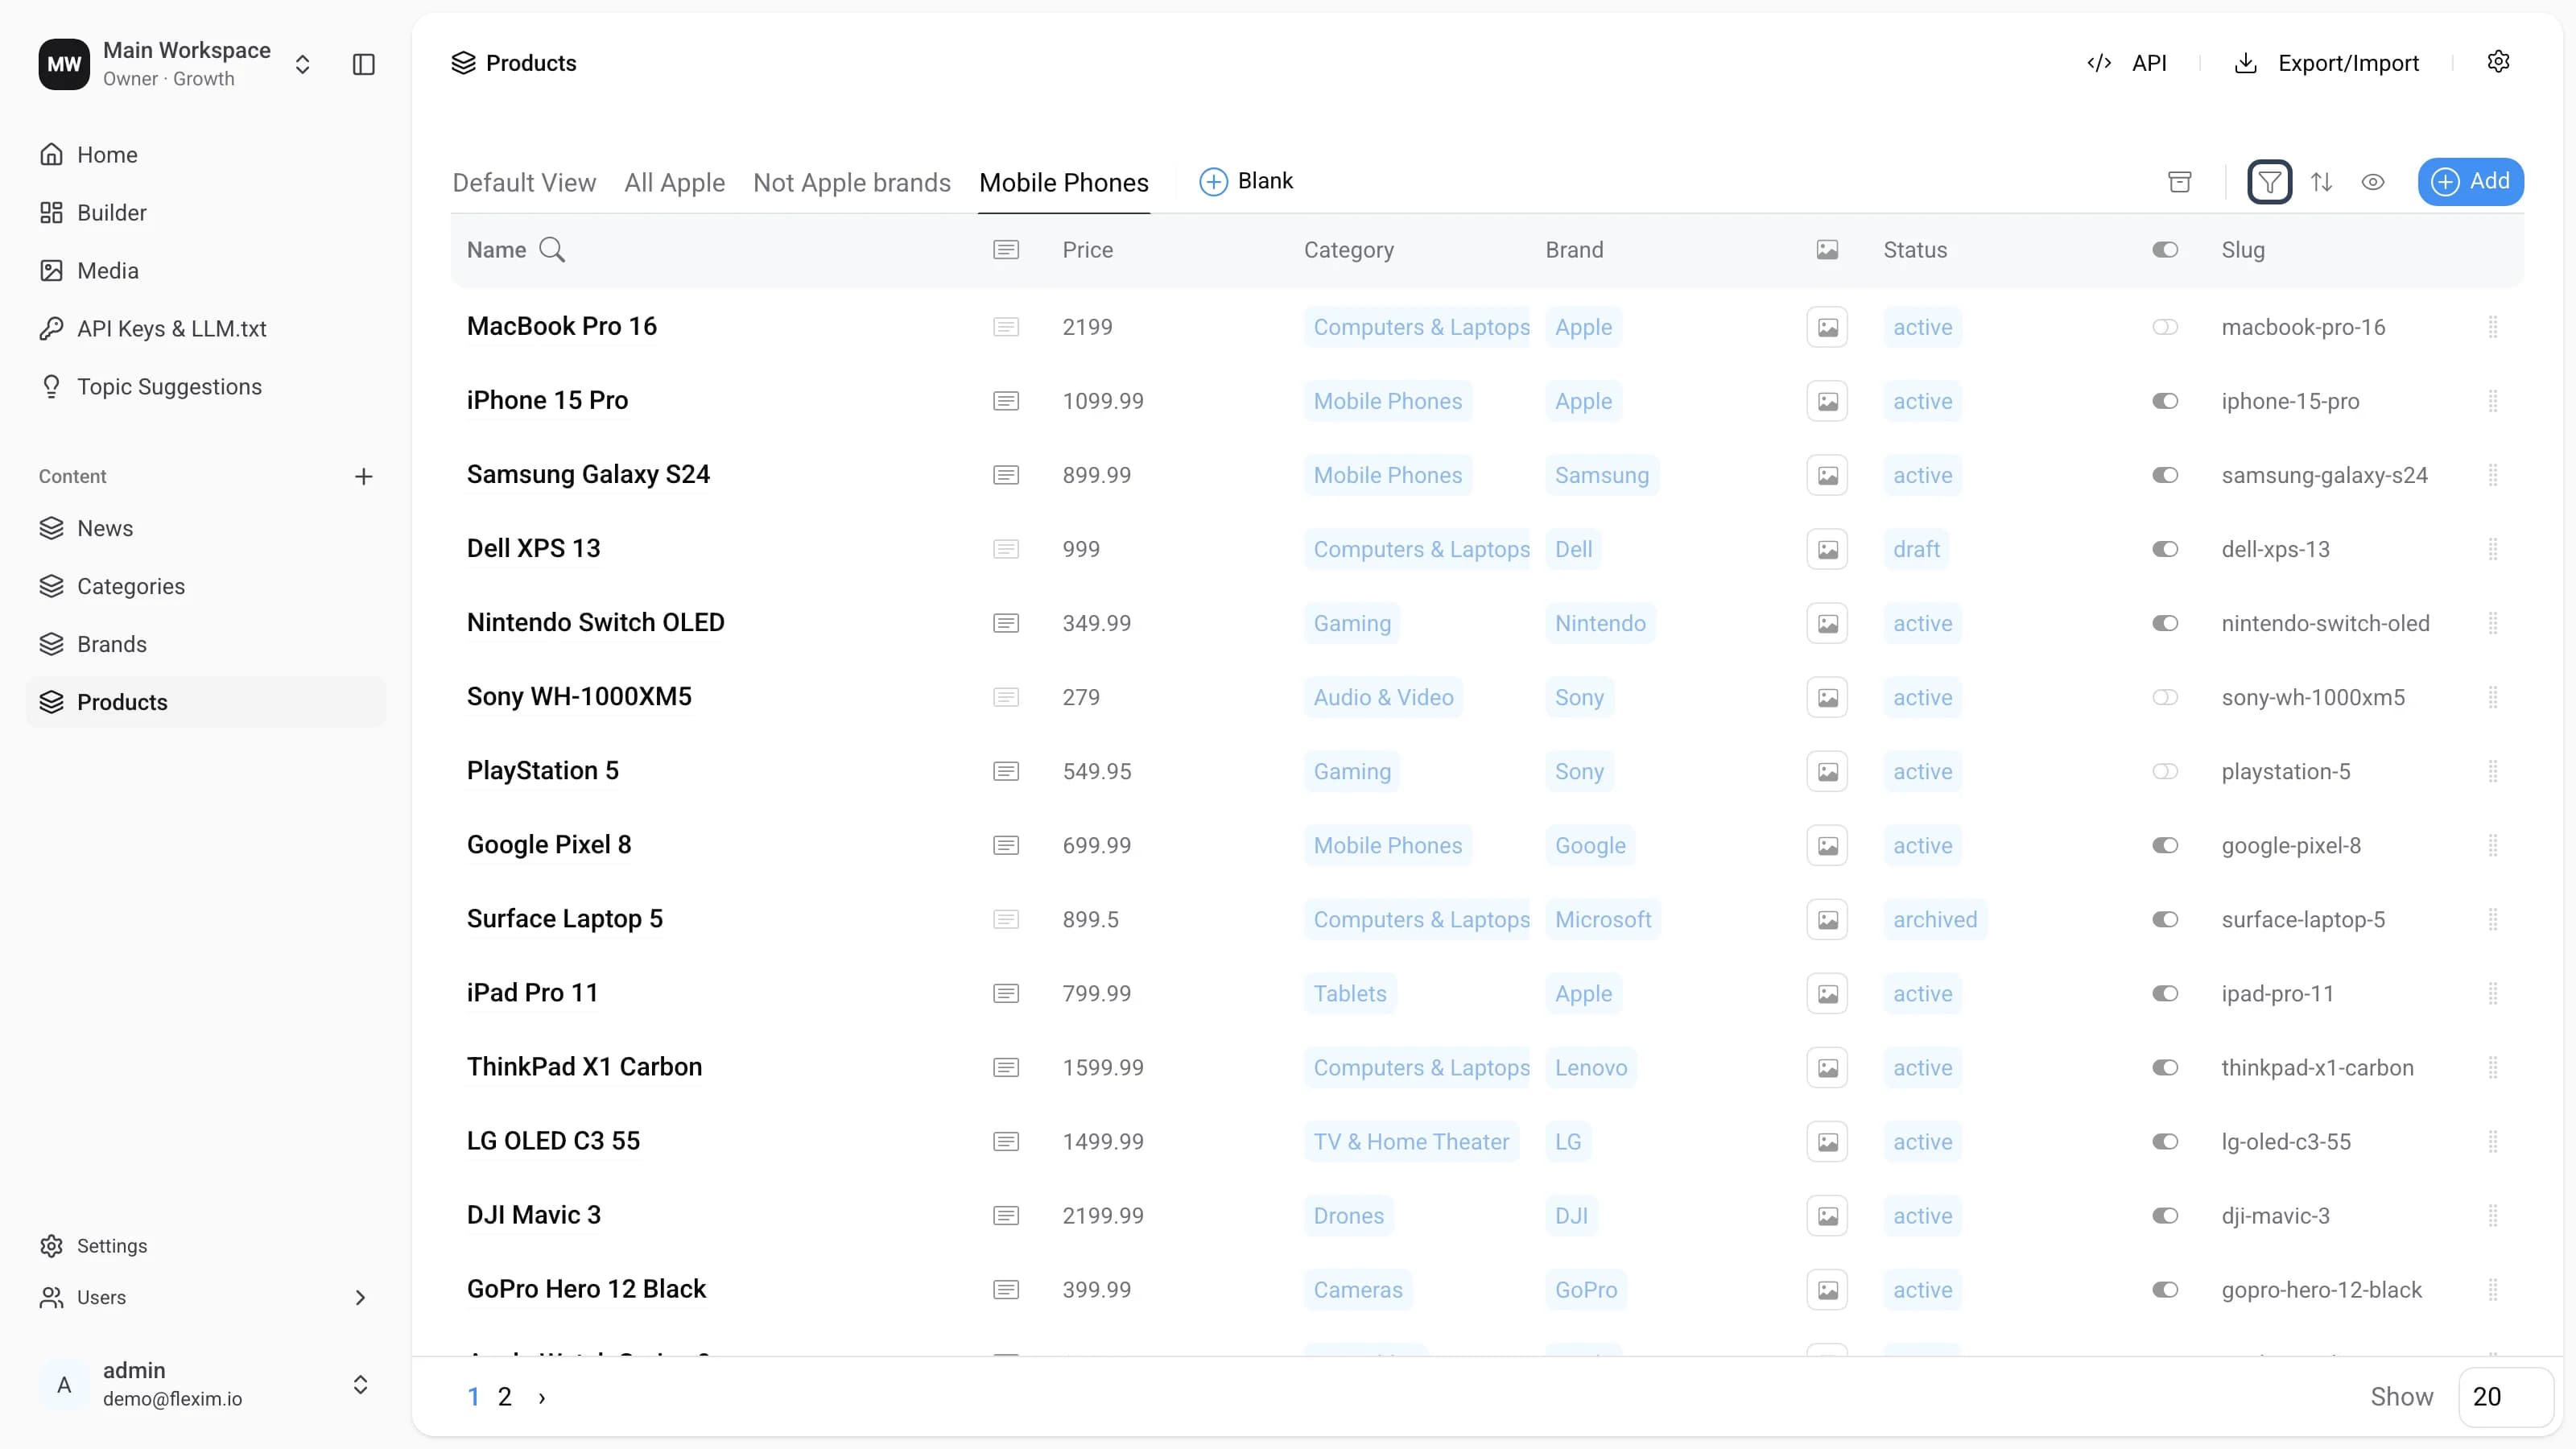This screenshot has width=2576, height=1449.
Task: Toggle switch for PlayStation 5
Action: click(x=2165, y=771)
